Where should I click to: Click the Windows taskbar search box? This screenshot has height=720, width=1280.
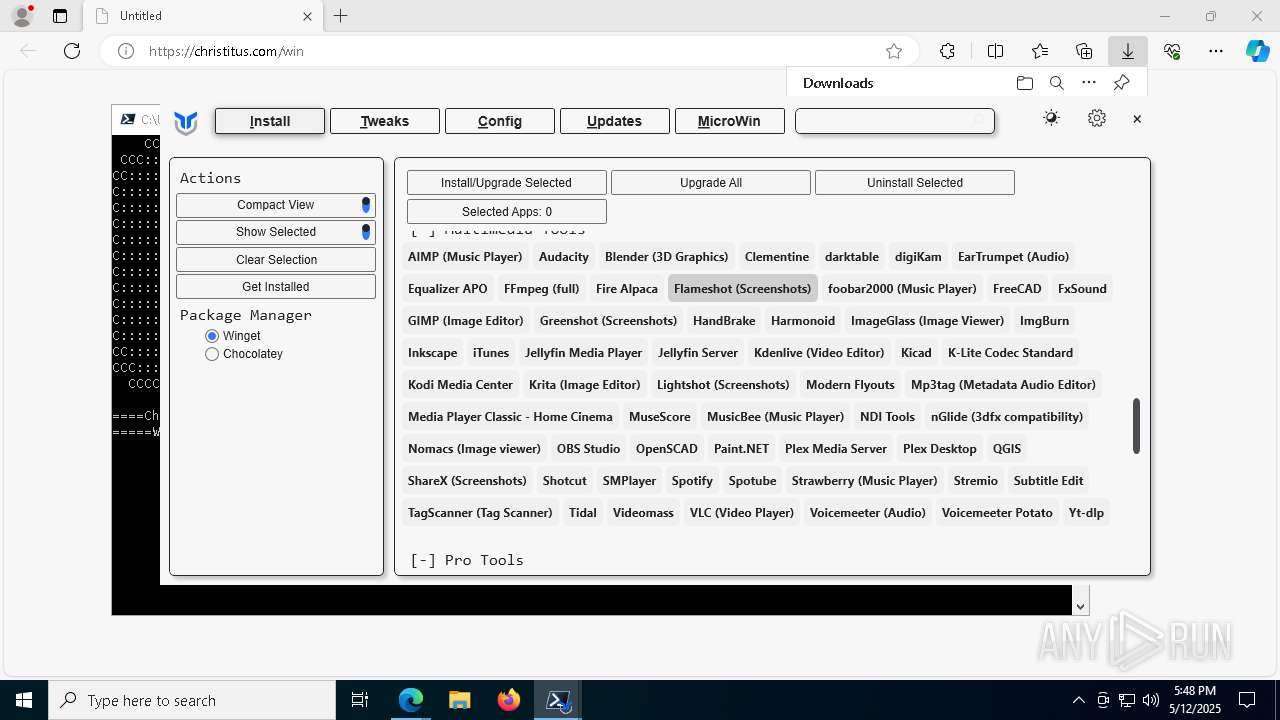[192, 700]
